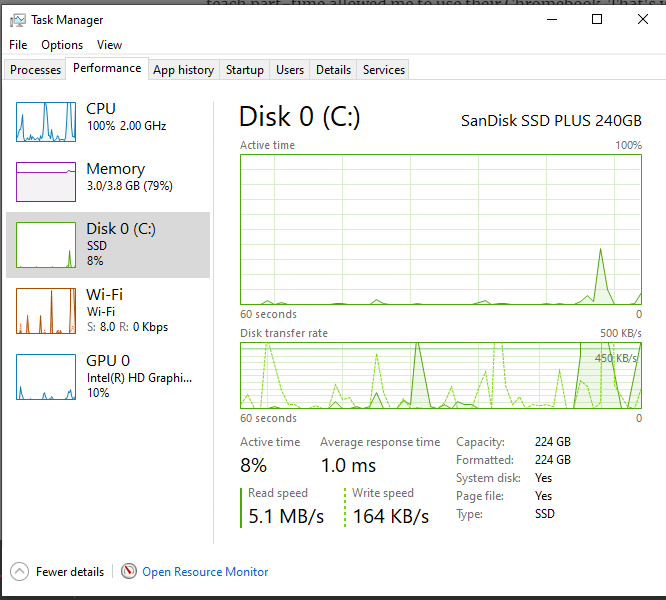Viewport: 666px width, 600px height.
Task: Switch to the Startup tab
Action: [x=245, y=70]
